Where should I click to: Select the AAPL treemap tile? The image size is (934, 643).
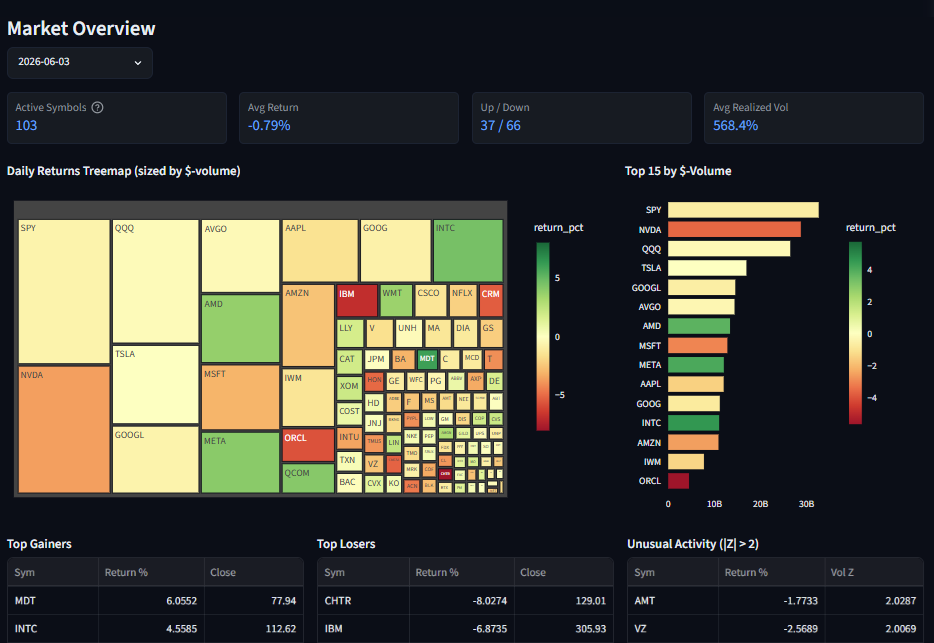320,250
